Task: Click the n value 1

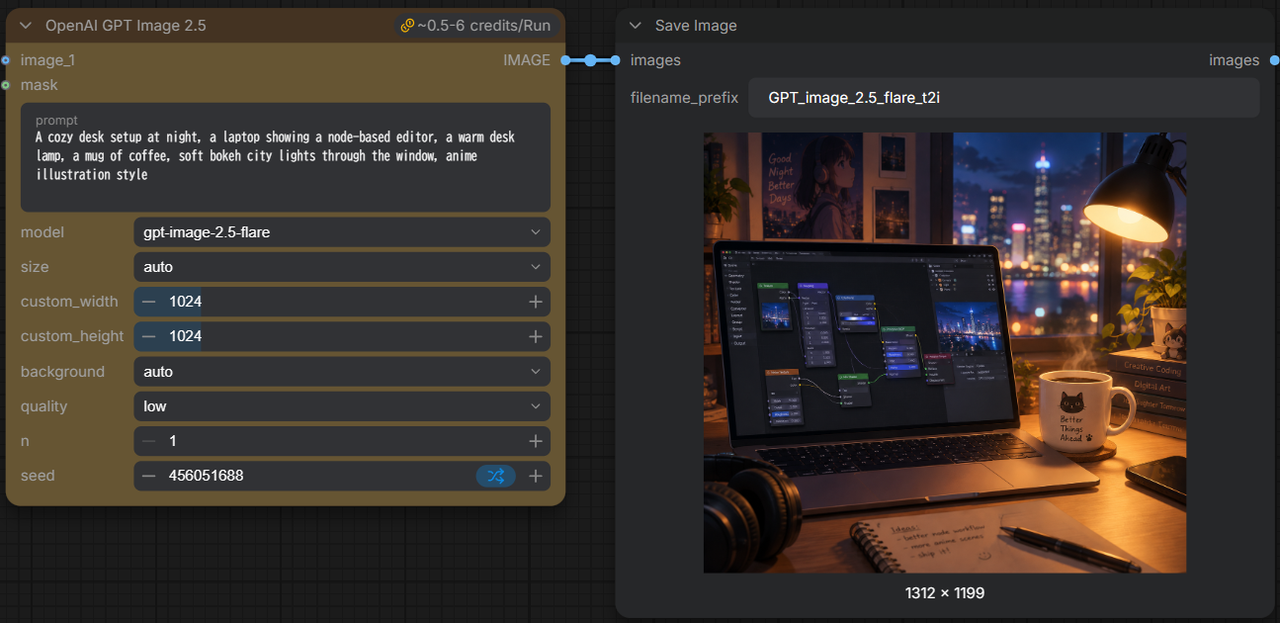Action: [x=173, y=441]
